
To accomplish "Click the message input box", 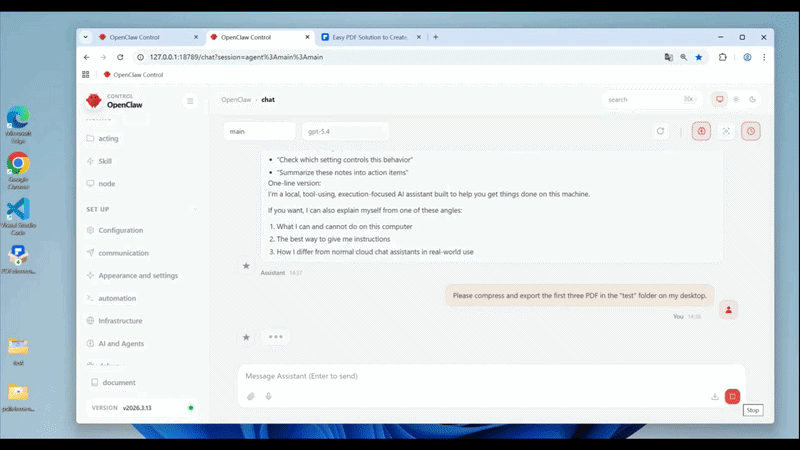I will 491,376.
